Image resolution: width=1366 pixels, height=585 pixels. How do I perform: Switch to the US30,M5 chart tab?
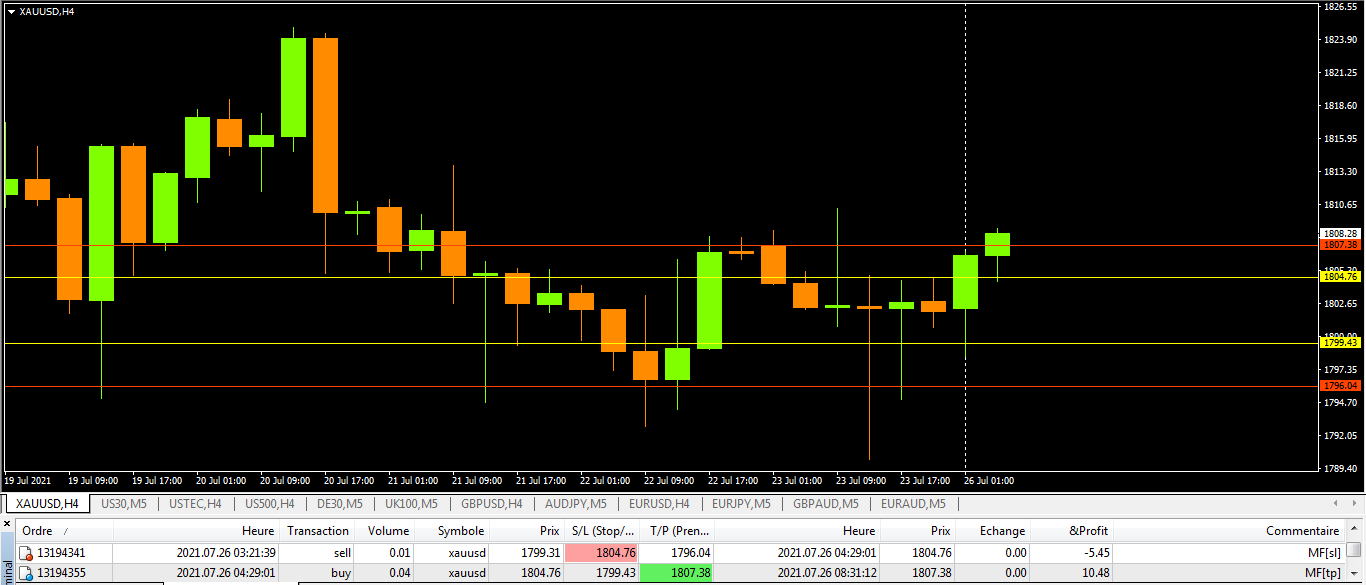coord(124,504)
